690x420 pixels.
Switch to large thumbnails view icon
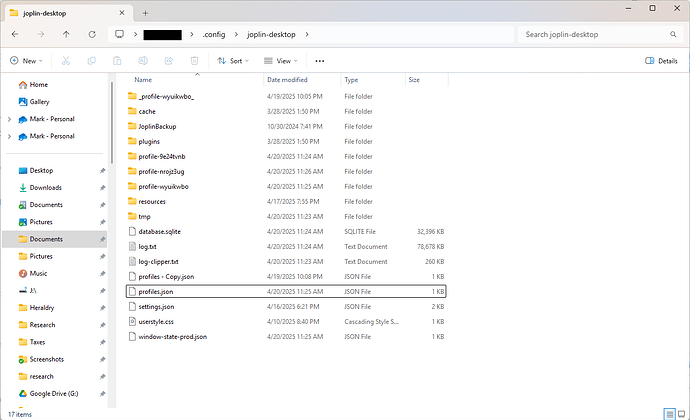pos(682,414)
